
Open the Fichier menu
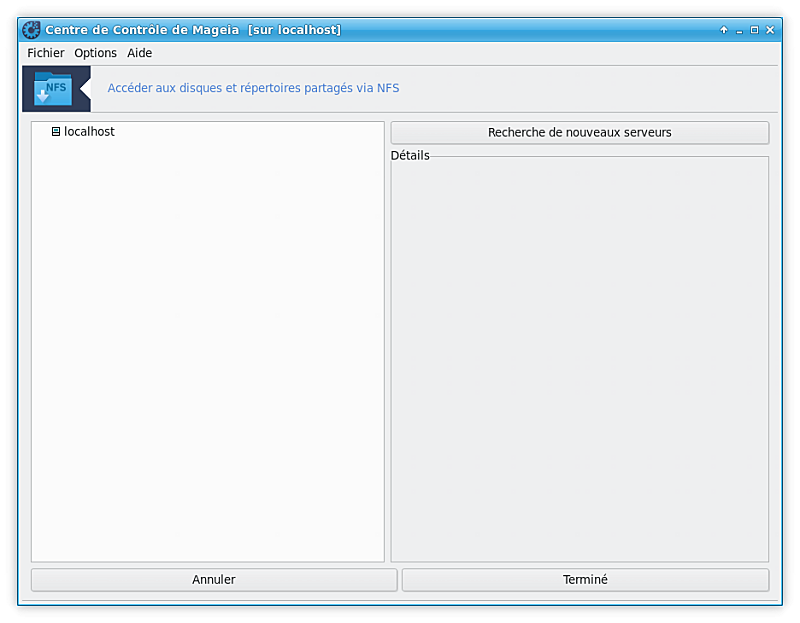pyautogui.click(x=46, y=53)
